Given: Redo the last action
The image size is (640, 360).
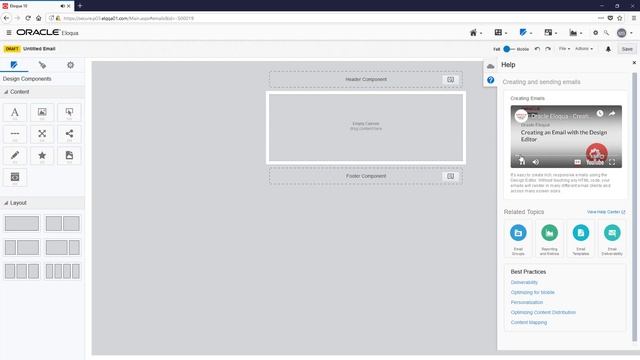Looking at the screenshot, I should coord(548,49).
